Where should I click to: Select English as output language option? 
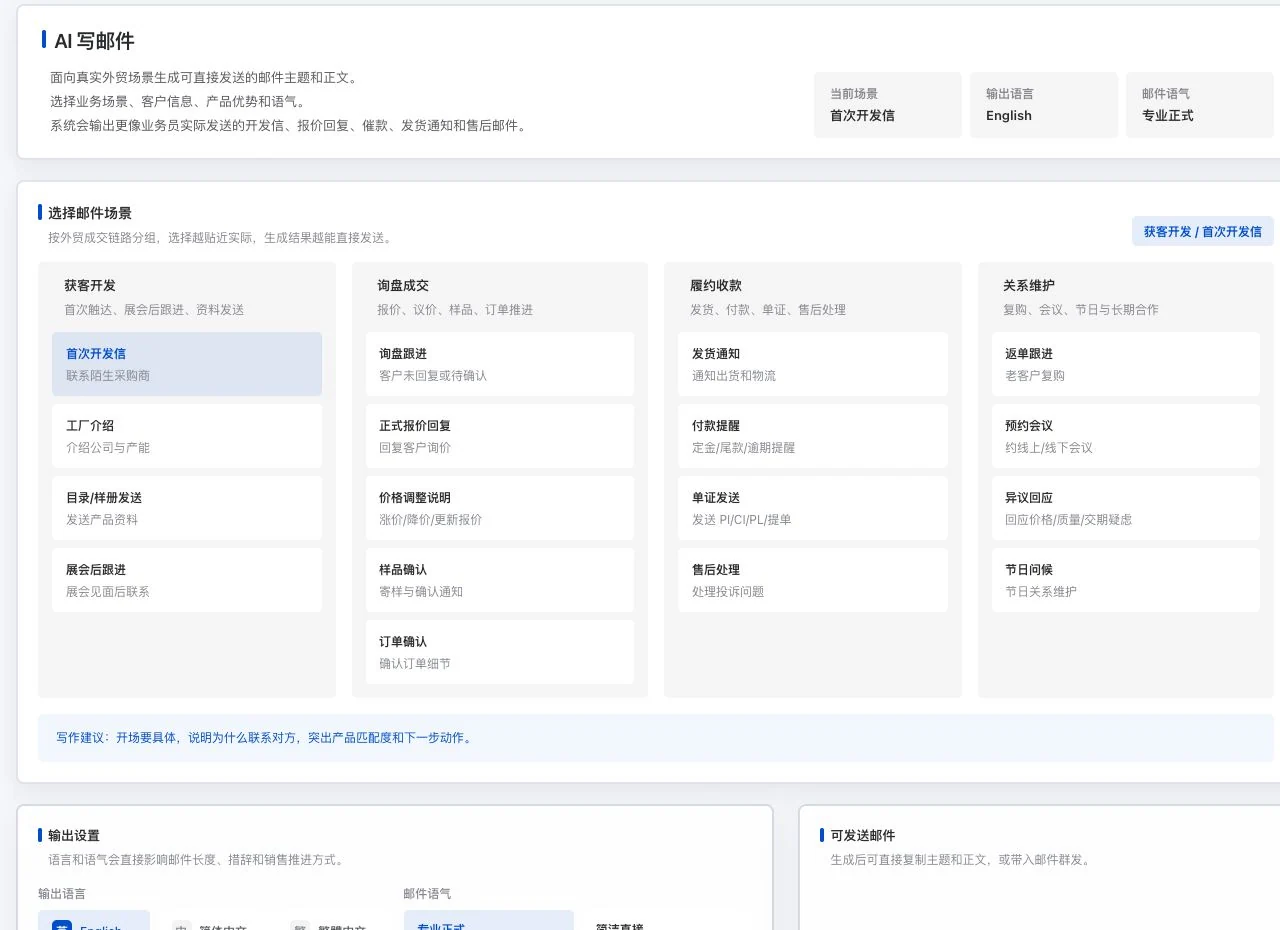click(94, 921)
